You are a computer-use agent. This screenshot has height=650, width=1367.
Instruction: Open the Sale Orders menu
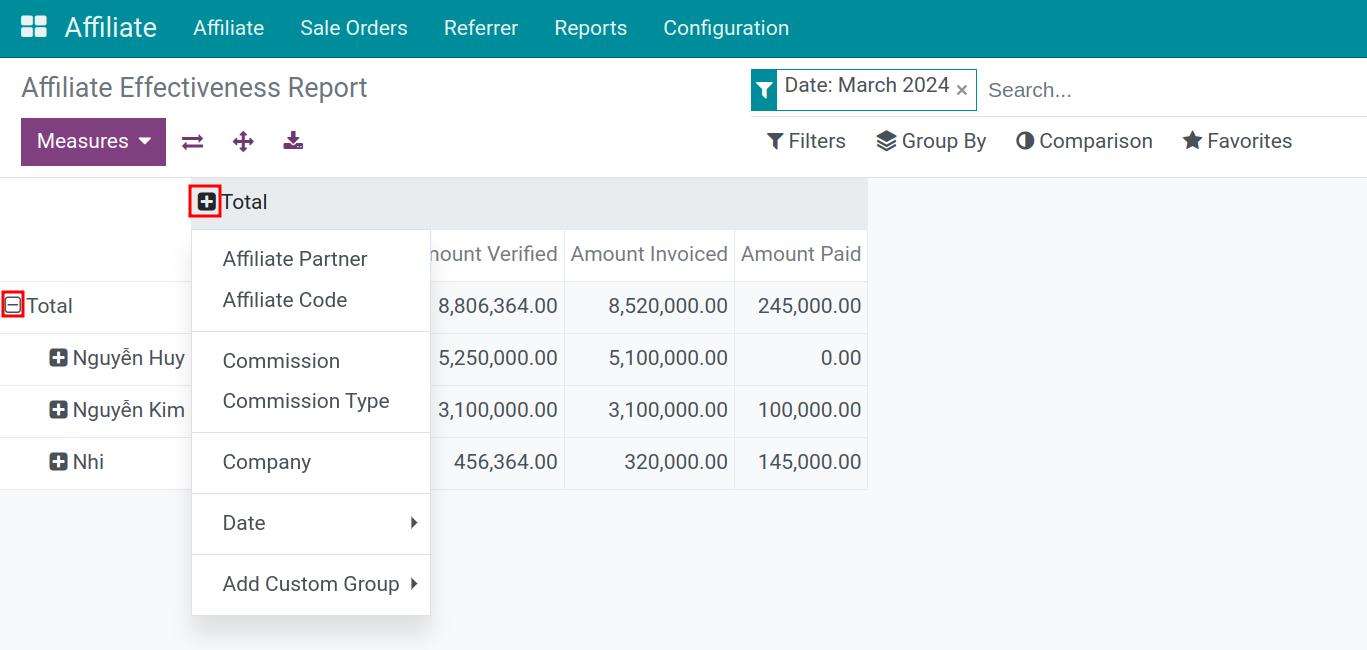tap(354, 28)
